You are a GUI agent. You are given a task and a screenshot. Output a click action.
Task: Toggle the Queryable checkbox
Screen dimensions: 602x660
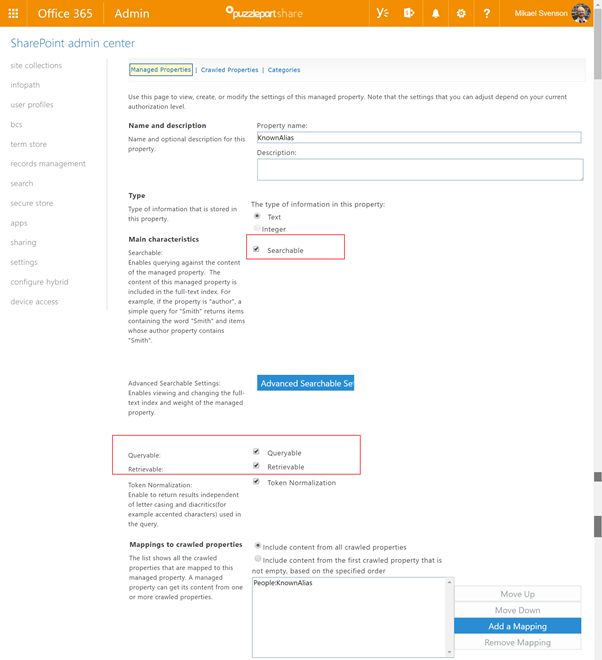(x=256, y=452)
